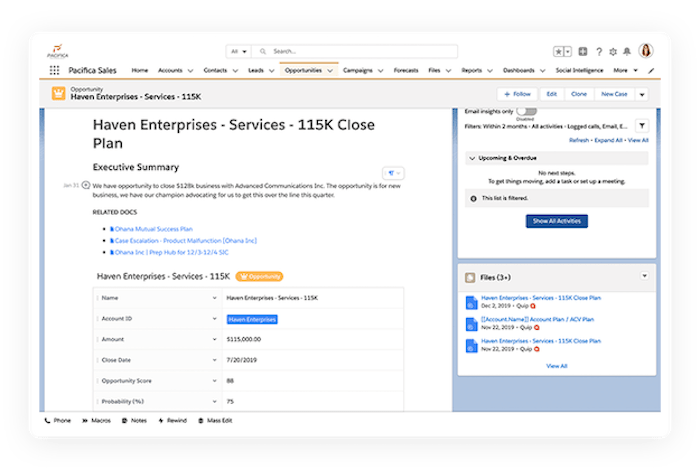The height and width of the screenshot is (470, 700).
Task: Expand more actions next to New Case
Action: pos(642,94)
